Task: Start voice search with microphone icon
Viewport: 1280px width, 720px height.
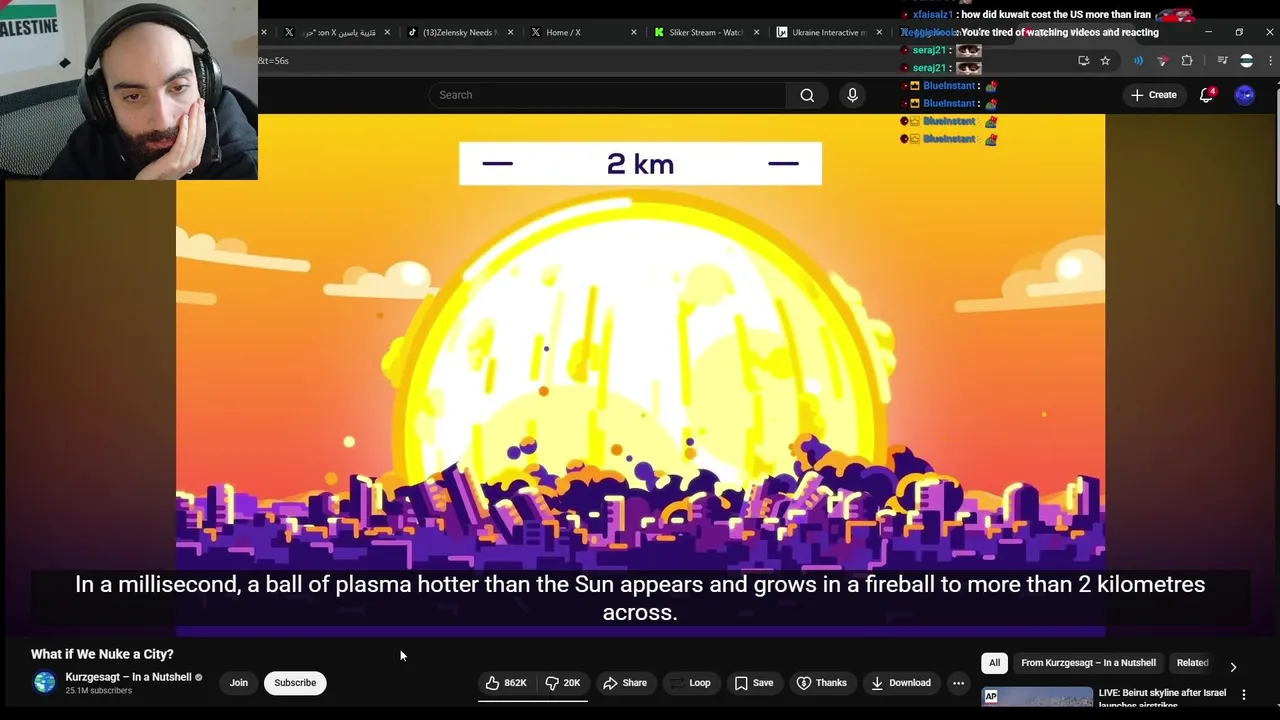Action: (852, 95)
